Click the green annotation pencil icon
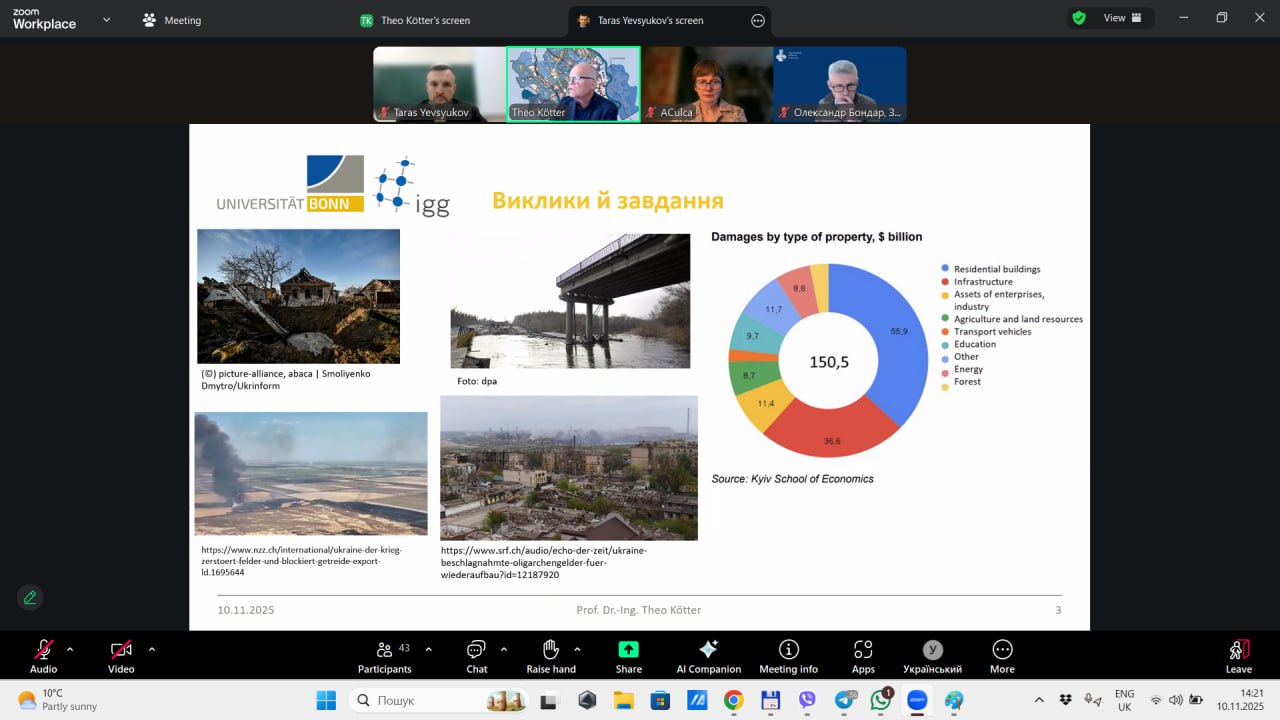The height and width of the screenshot is (720, 1280). click(x=30, y=597)
